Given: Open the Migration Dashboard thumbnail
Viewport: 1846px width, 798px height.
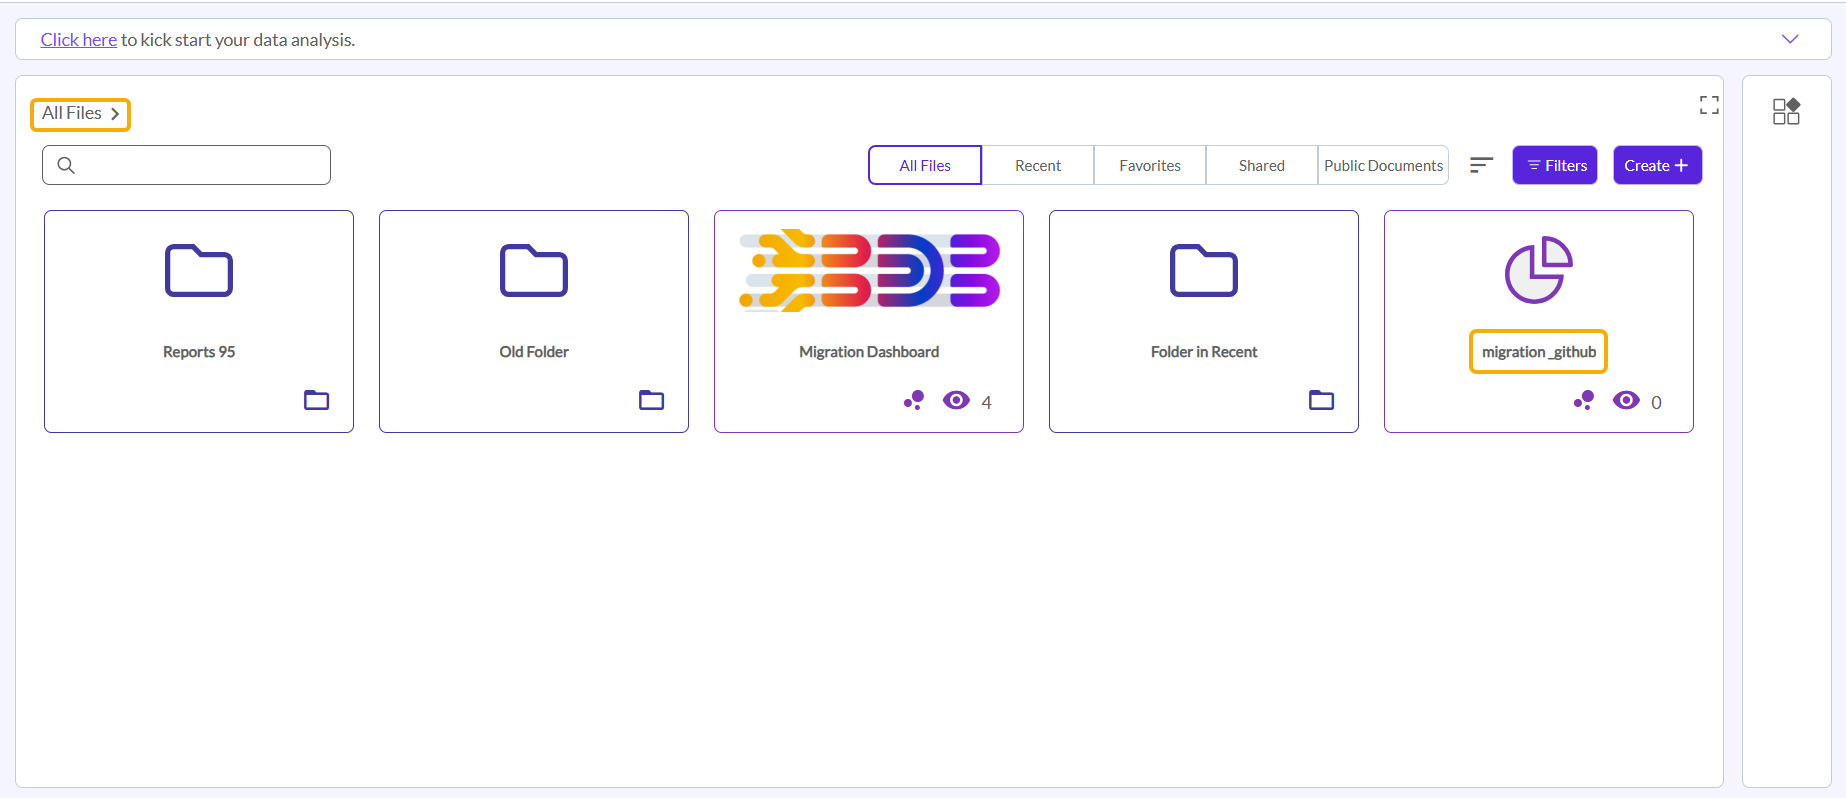Looking at the screenshot, I should [x=869, y=271].
